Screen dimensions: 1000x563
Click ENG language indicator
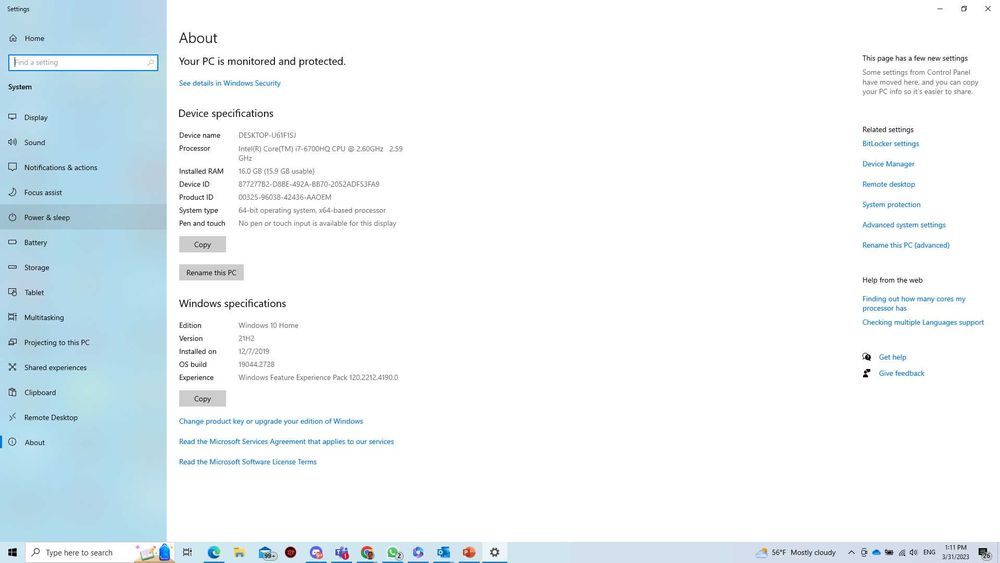point(929,553)
